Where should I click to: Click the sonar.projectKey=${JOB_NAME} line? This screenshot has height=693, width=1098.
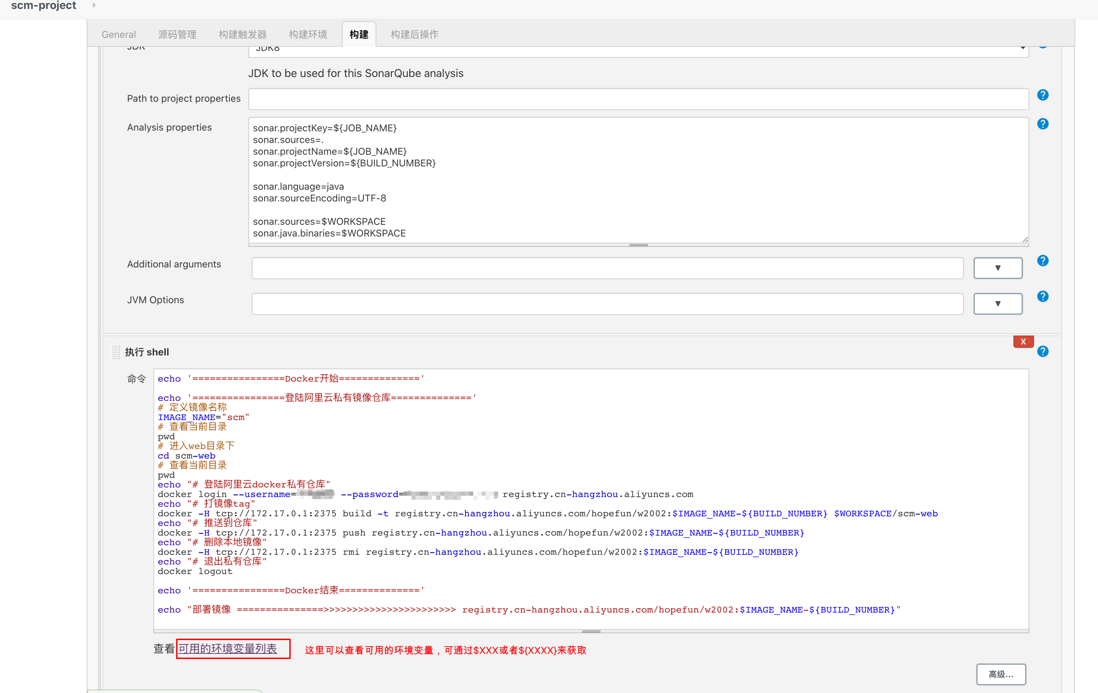point(325,128)
